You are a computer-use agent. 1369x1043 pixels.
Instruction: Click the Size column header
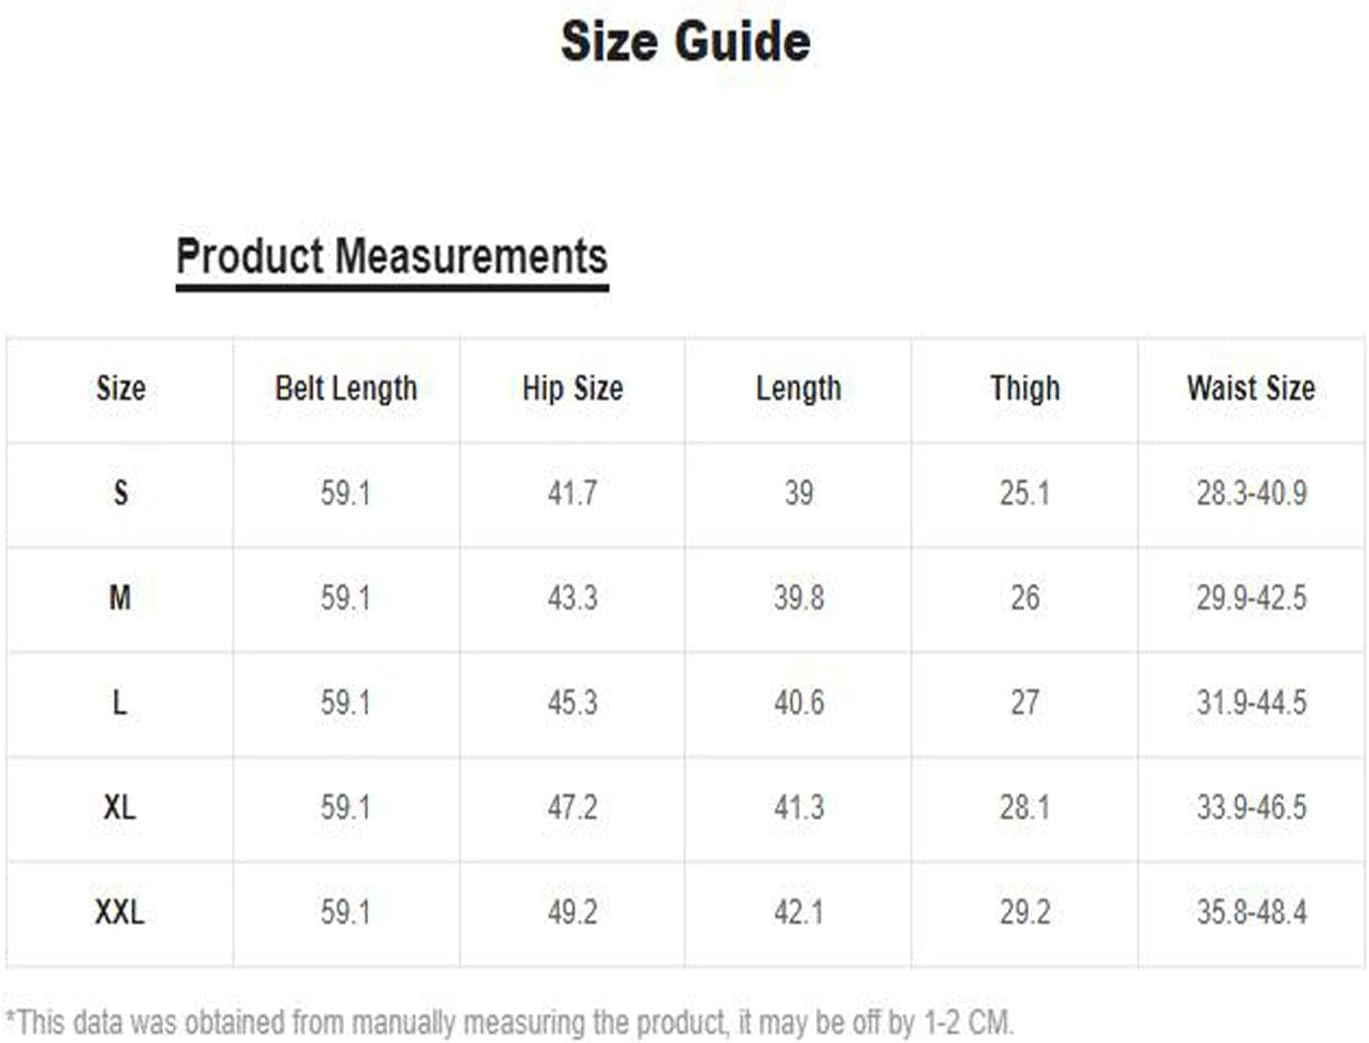(120, 388)
